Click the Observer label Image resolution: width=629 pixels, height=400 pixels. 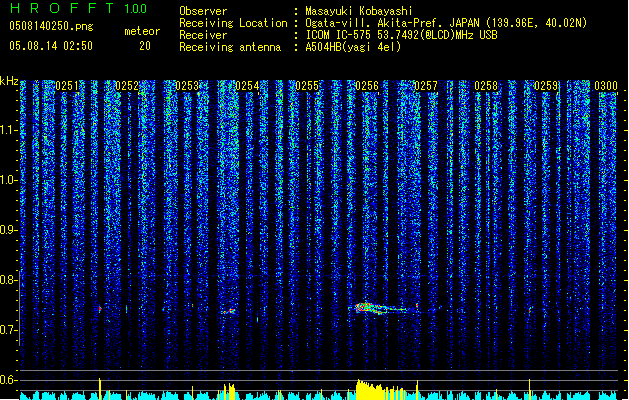tap(203, 11)
